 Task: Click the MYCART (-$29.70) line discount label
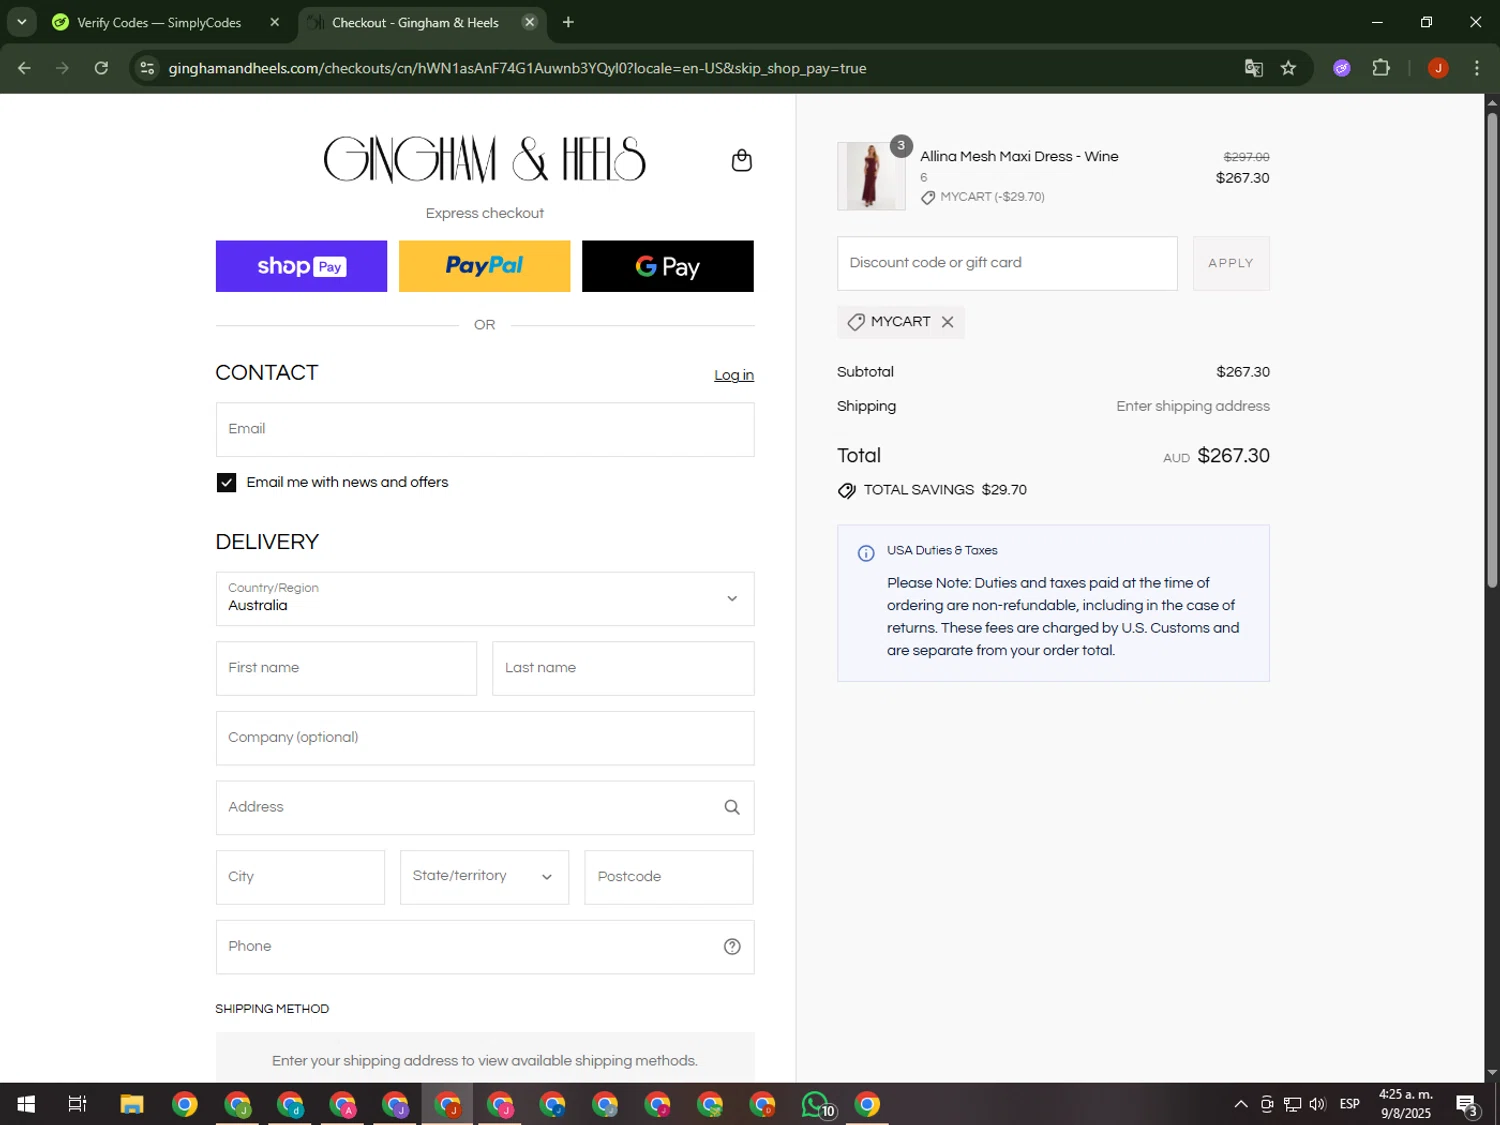tap(992, 197)
